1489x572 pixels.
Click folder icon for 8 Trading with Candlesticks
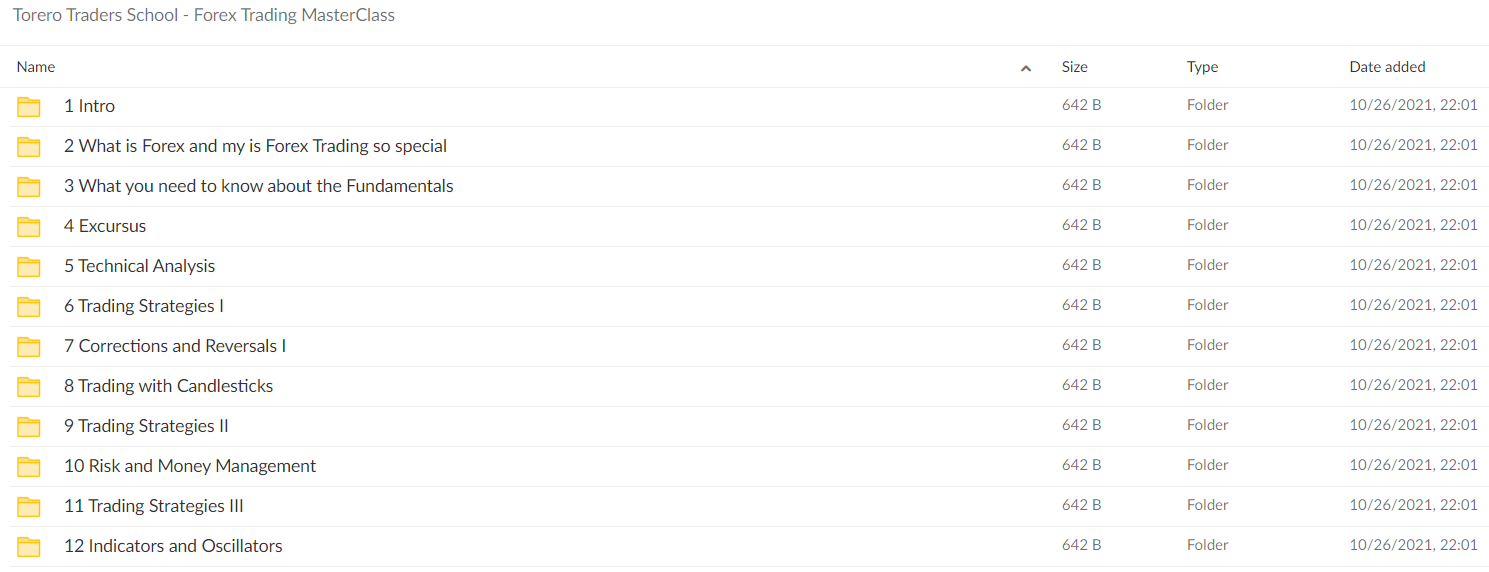click(29, 387)
